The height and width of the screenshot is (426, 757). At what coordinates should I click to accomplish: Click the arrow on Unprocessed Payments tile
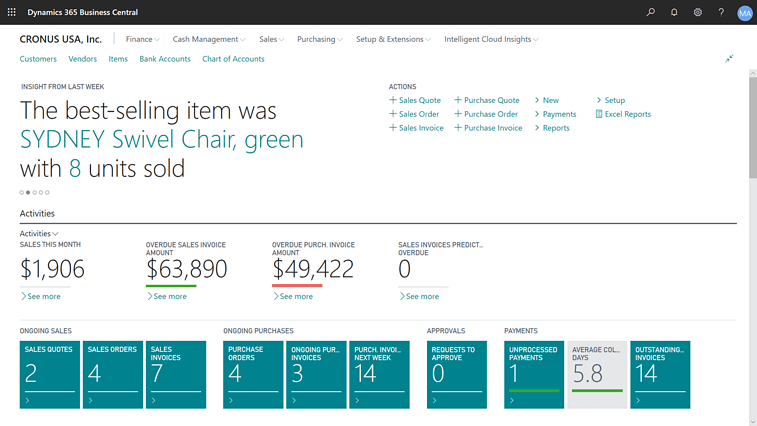[512, 400]
